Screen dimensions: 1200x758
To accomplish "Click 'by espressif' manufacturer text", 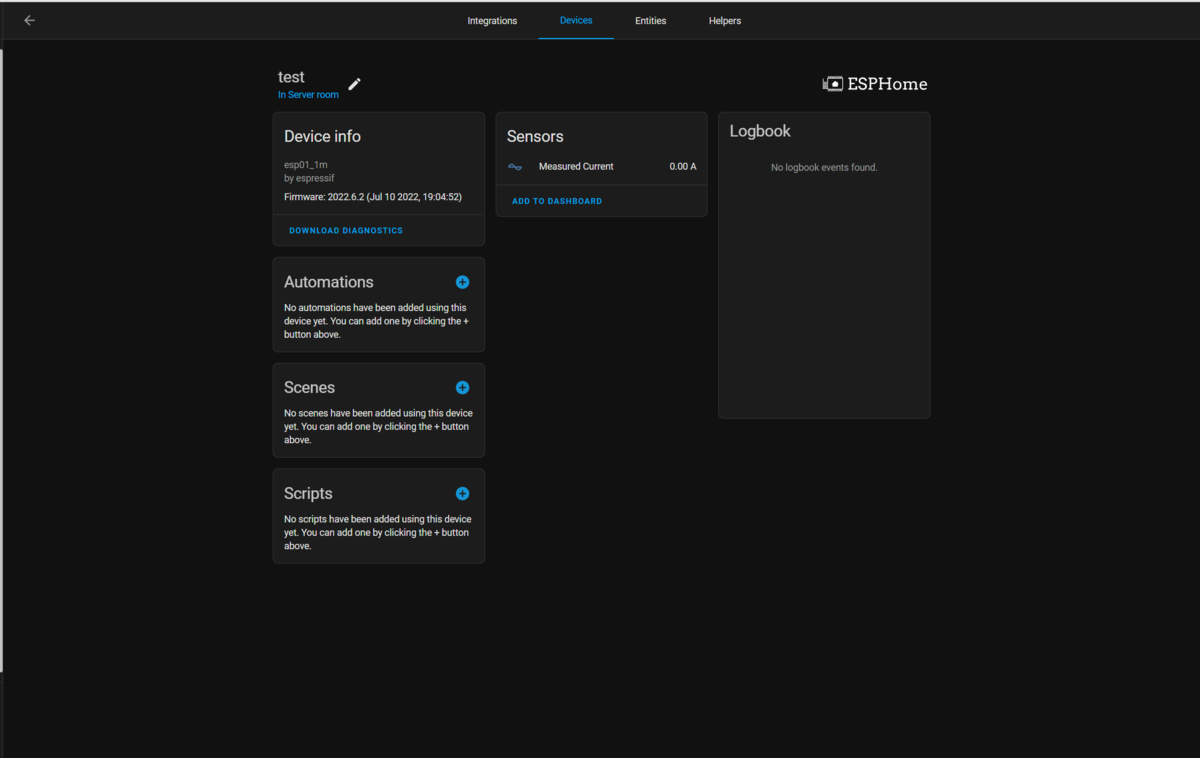I will 309,178.
